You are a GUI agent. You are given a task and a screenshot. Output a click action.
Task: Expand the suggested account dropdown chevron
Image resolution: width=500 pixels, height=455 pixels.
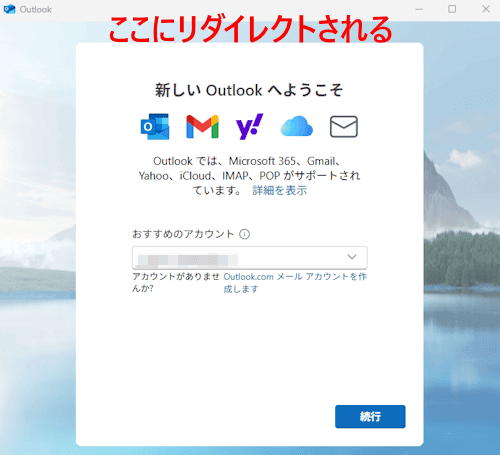(x=352, y=257)
